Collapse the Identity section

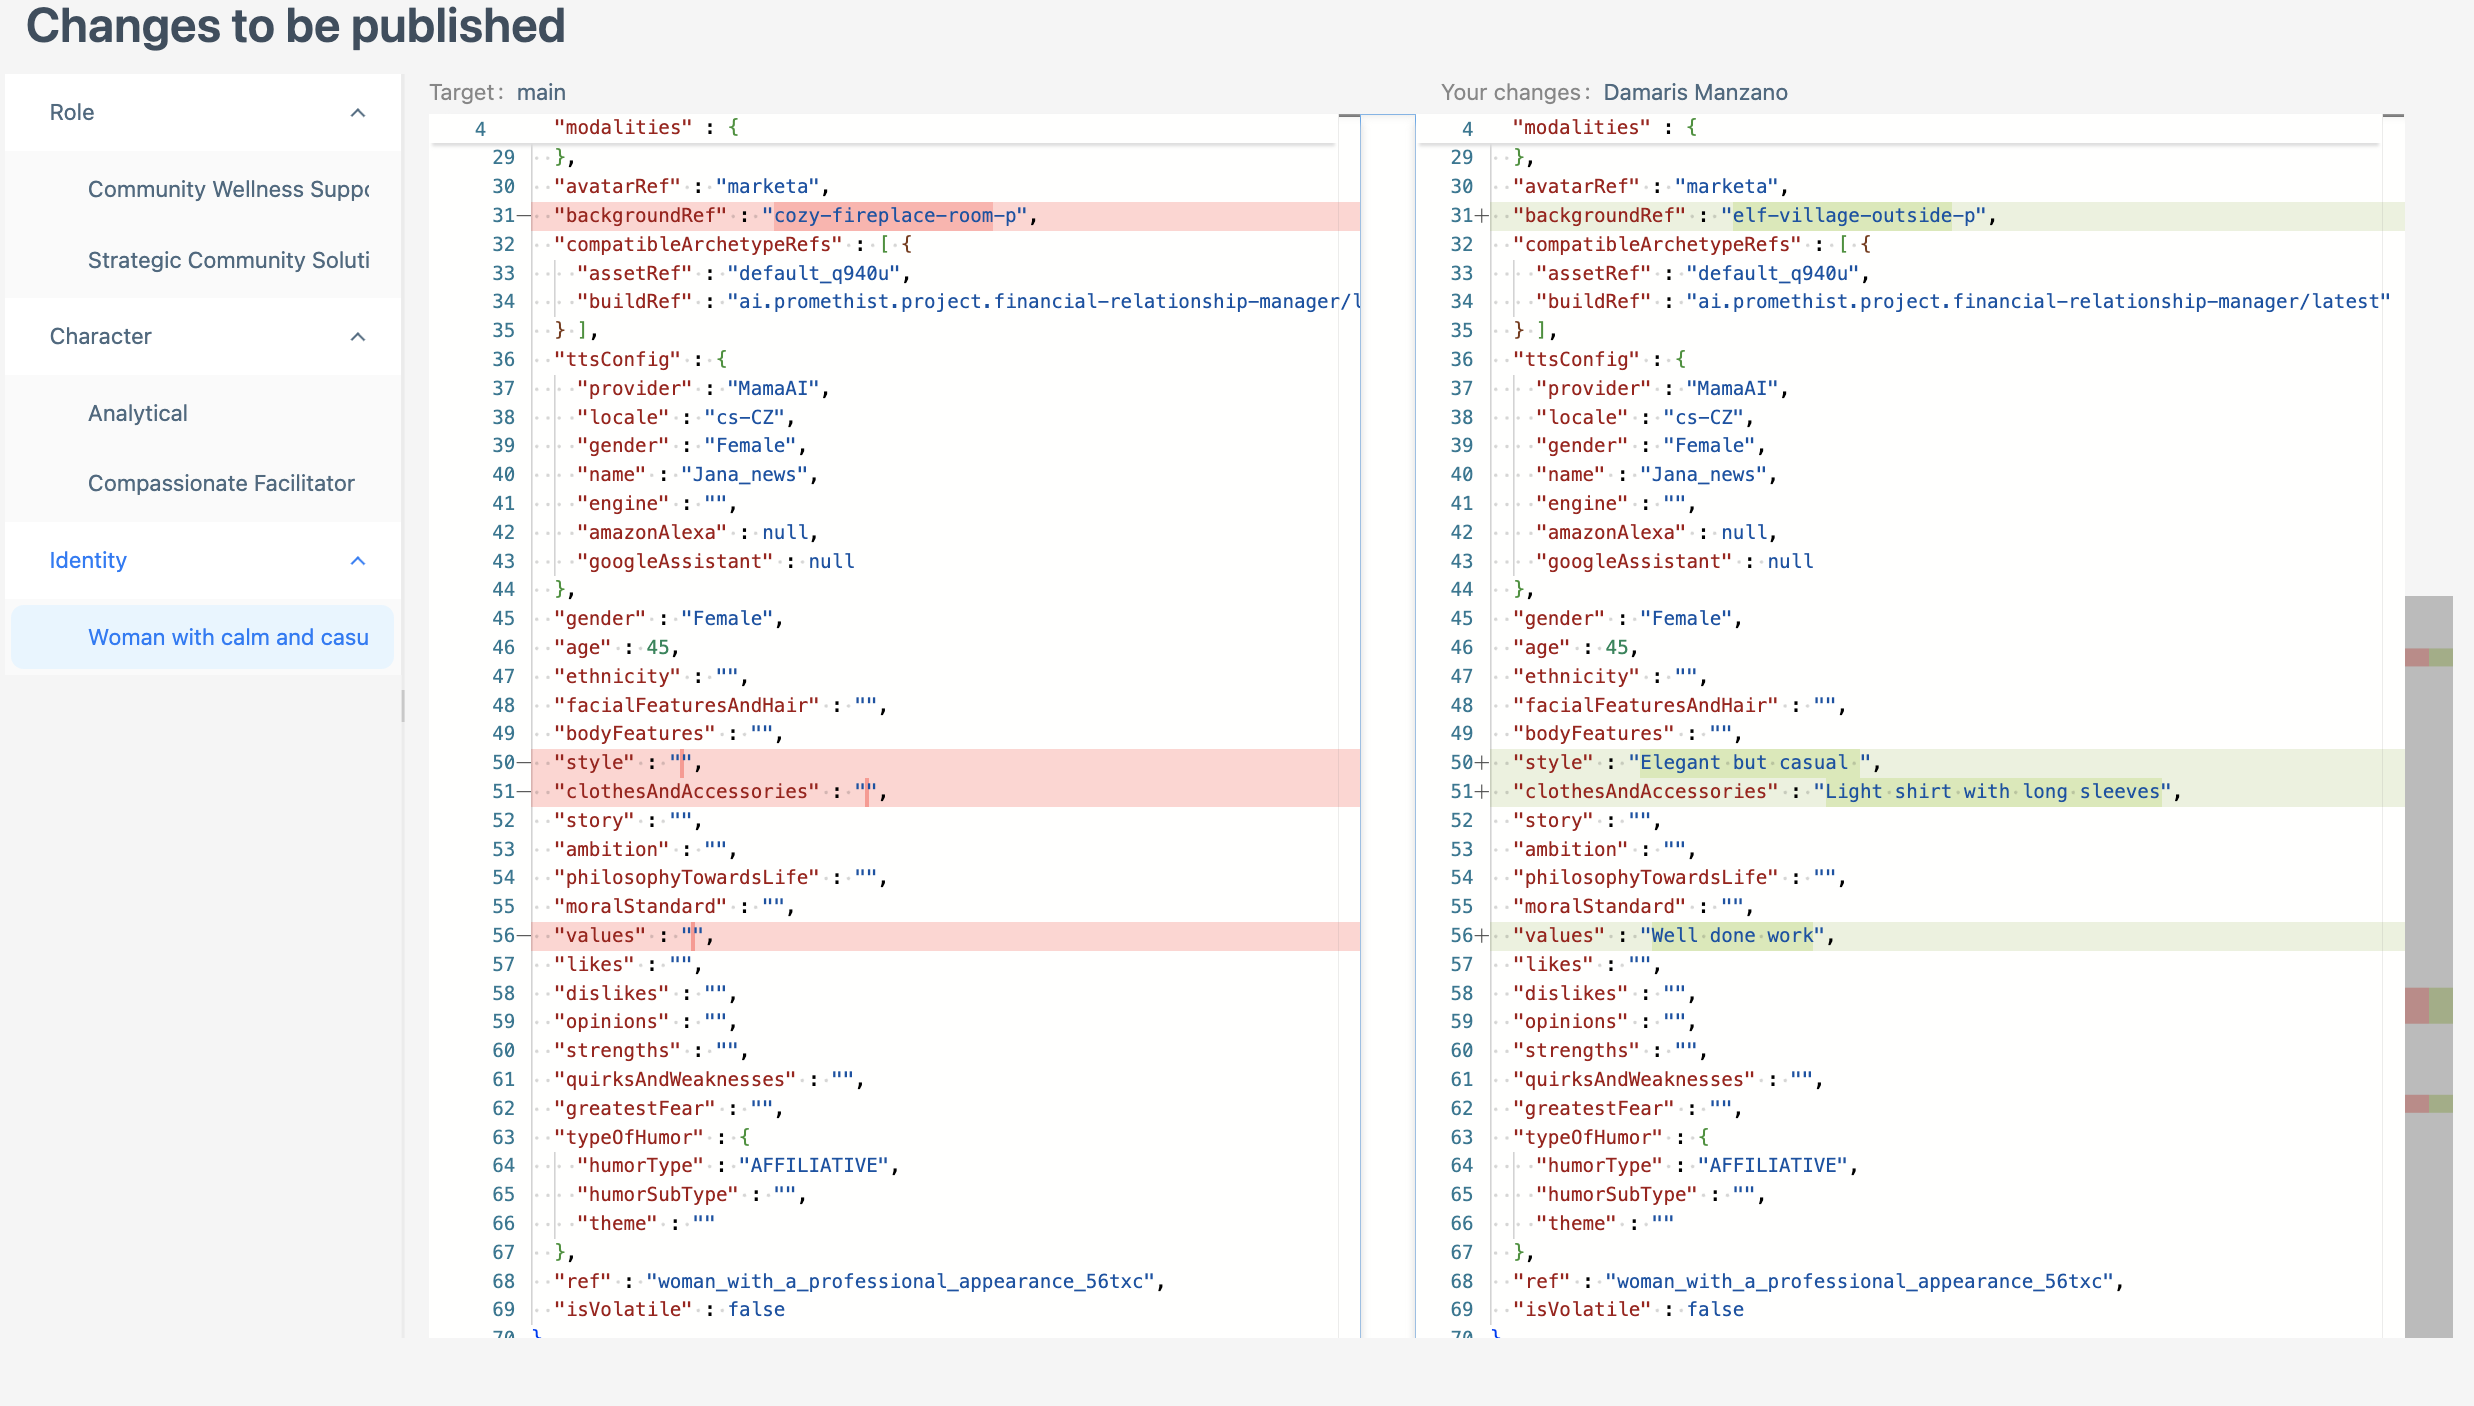point(357,560)
